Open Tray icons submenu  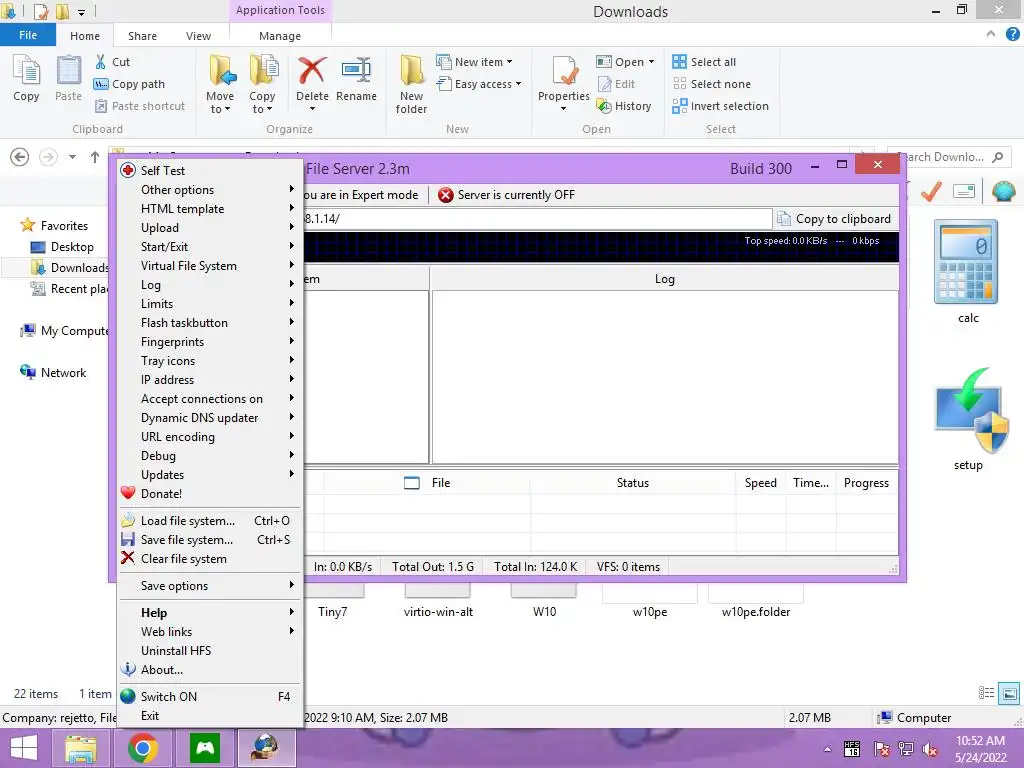pos(209,360)
